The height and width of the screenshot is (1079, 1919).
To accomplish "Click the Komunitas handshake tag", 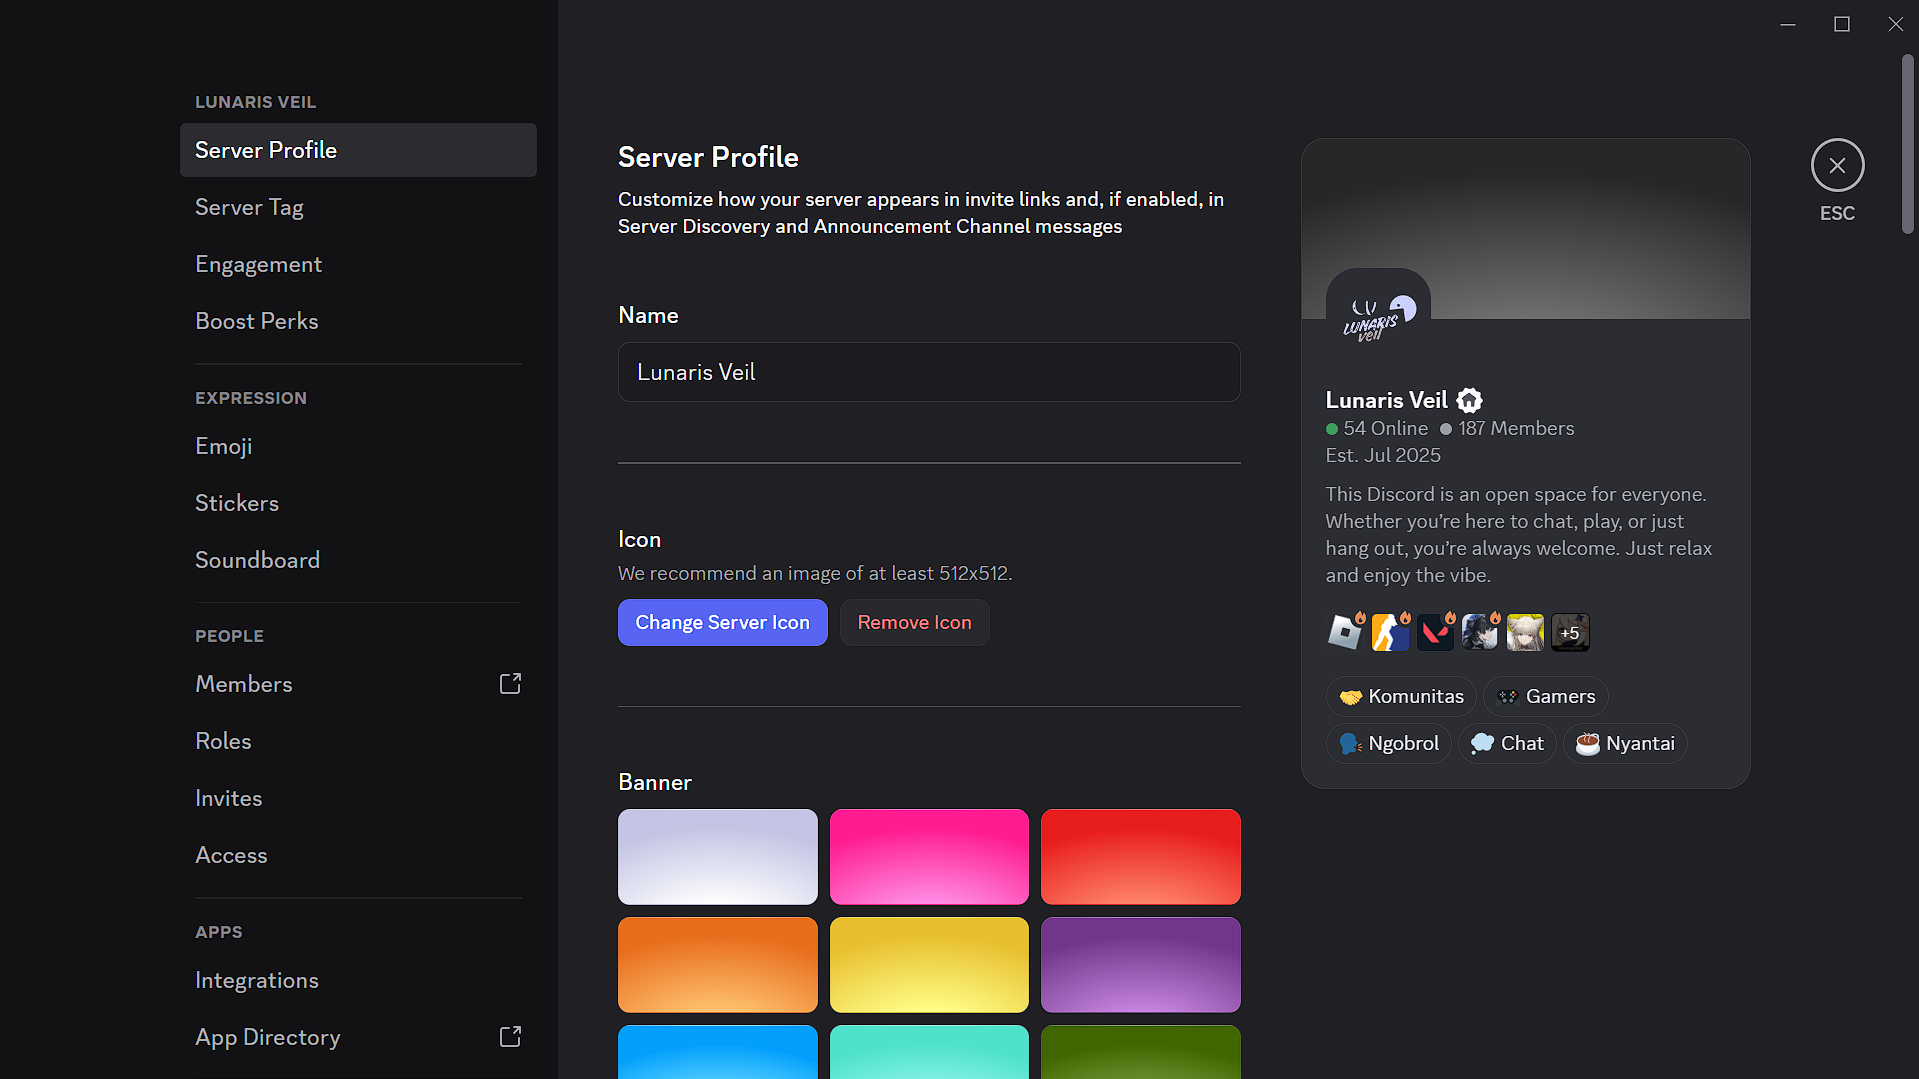I will pyautogui.click(x=1401, y=697).
